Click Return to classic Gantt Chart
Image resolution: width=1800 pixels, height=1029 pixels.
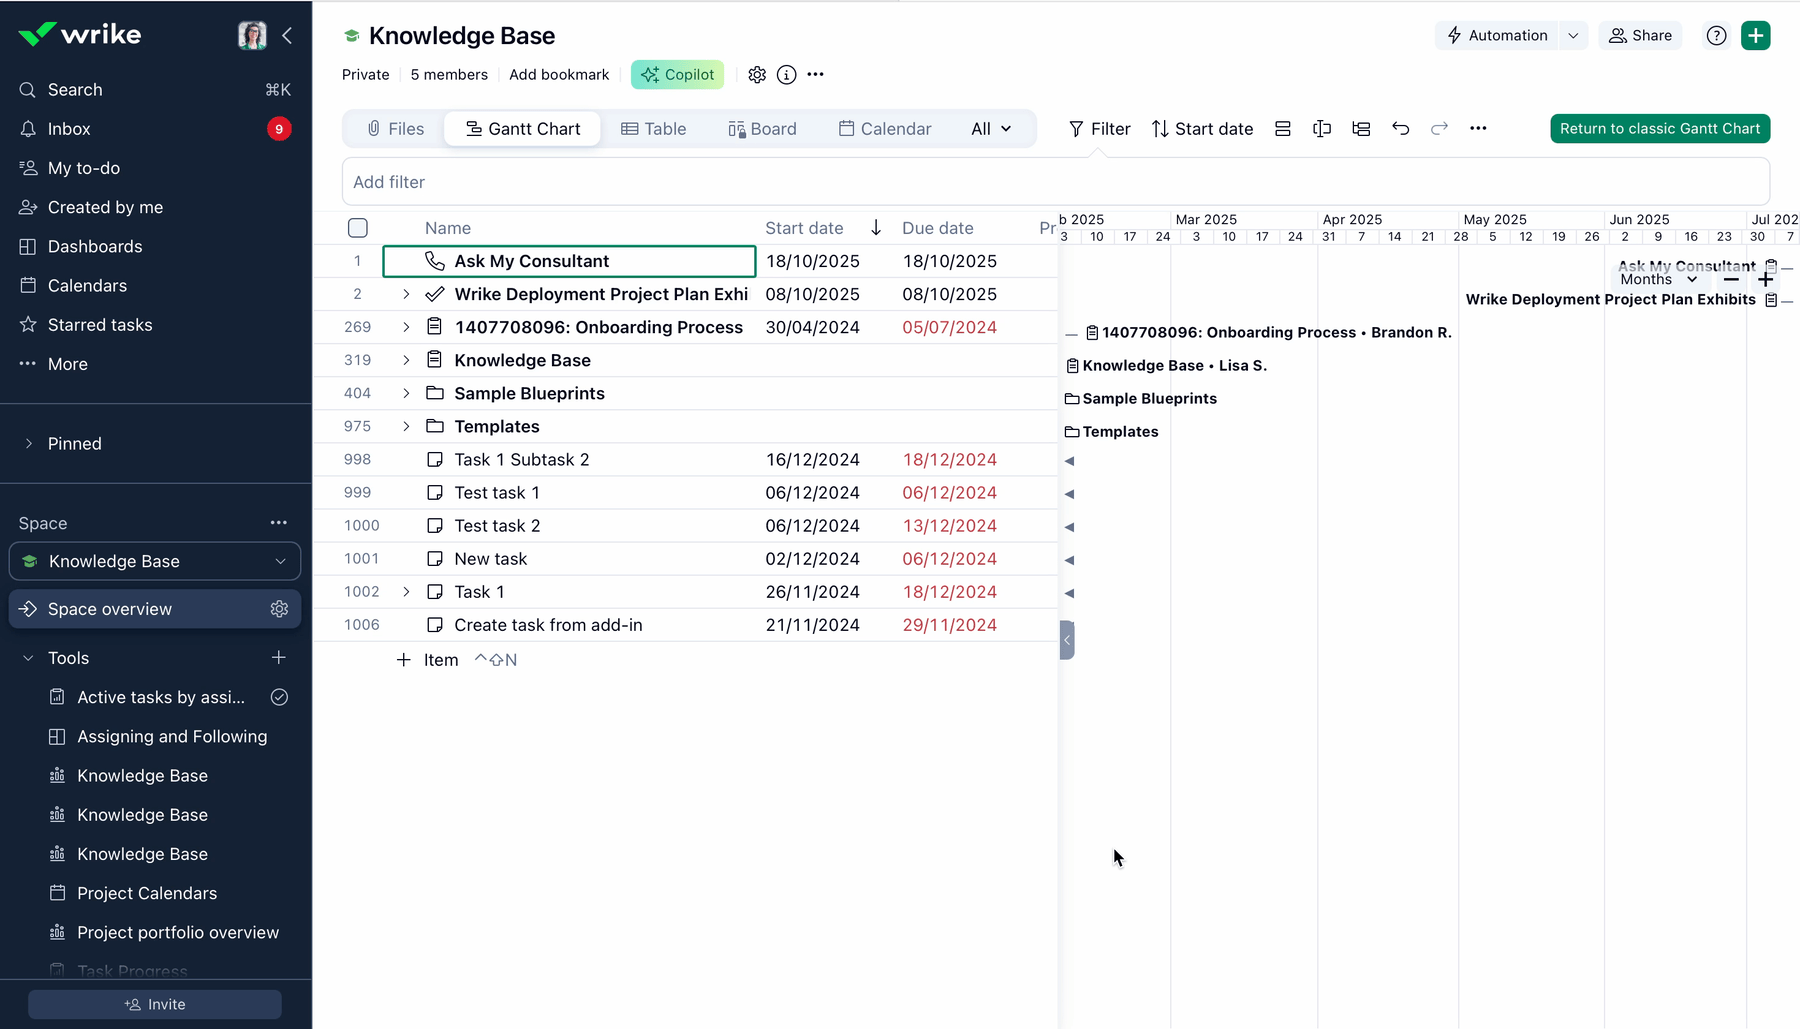point(1659,129)
